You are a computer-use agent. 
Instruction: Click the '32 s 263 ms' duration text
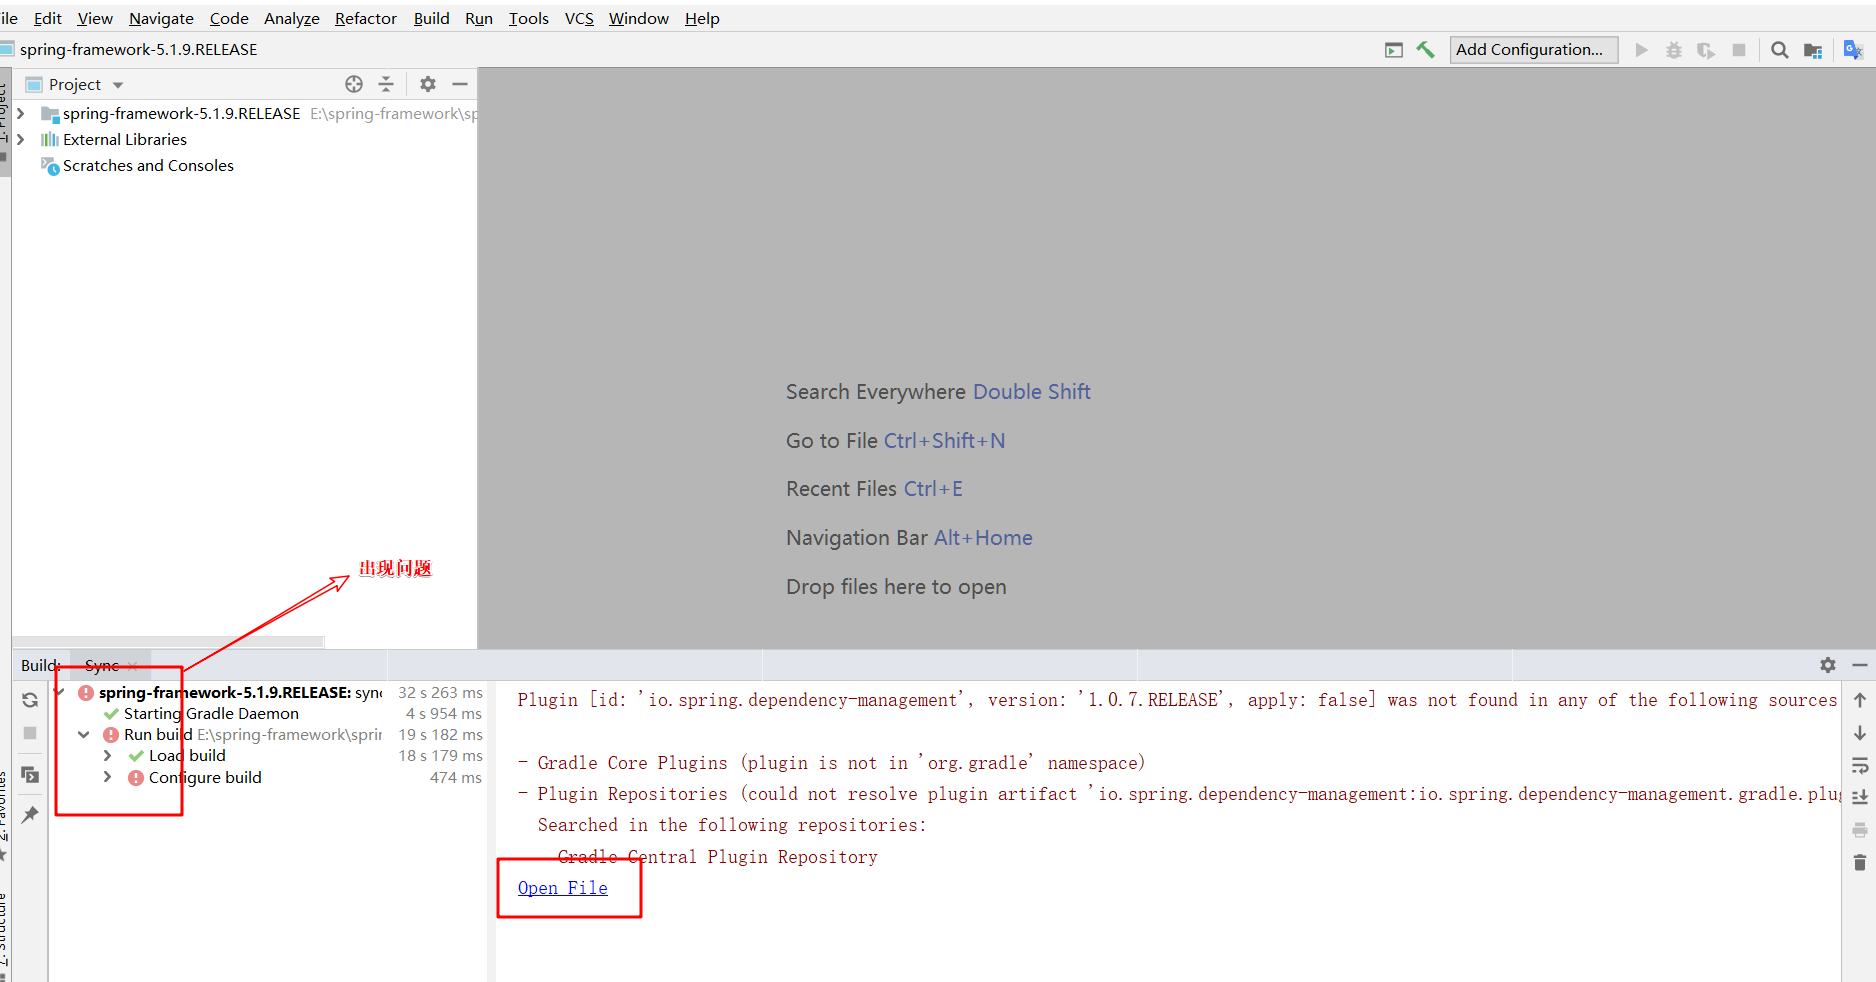tap(440, 692)
